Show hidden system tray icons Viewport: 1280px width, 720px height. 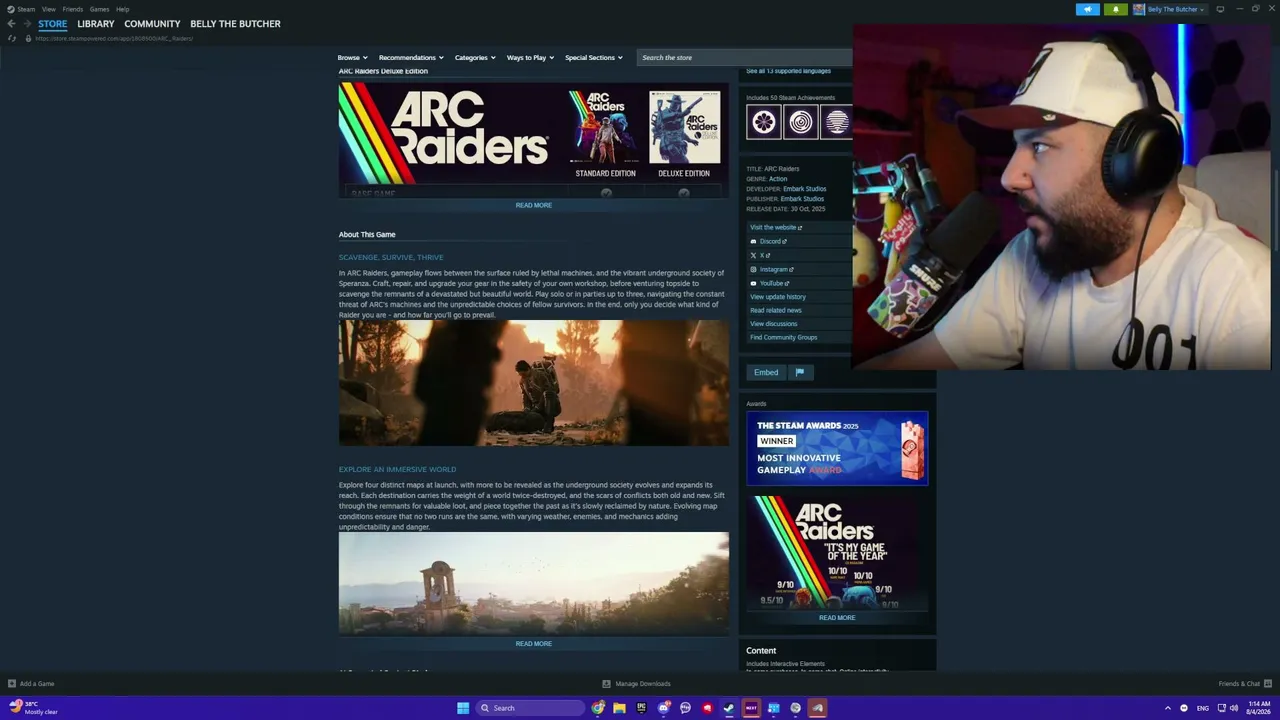(1167, 708)
